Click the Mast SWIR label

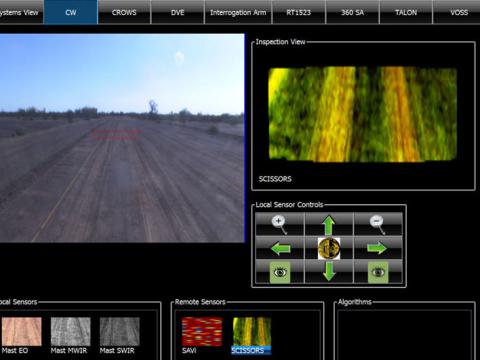(117, 350)
